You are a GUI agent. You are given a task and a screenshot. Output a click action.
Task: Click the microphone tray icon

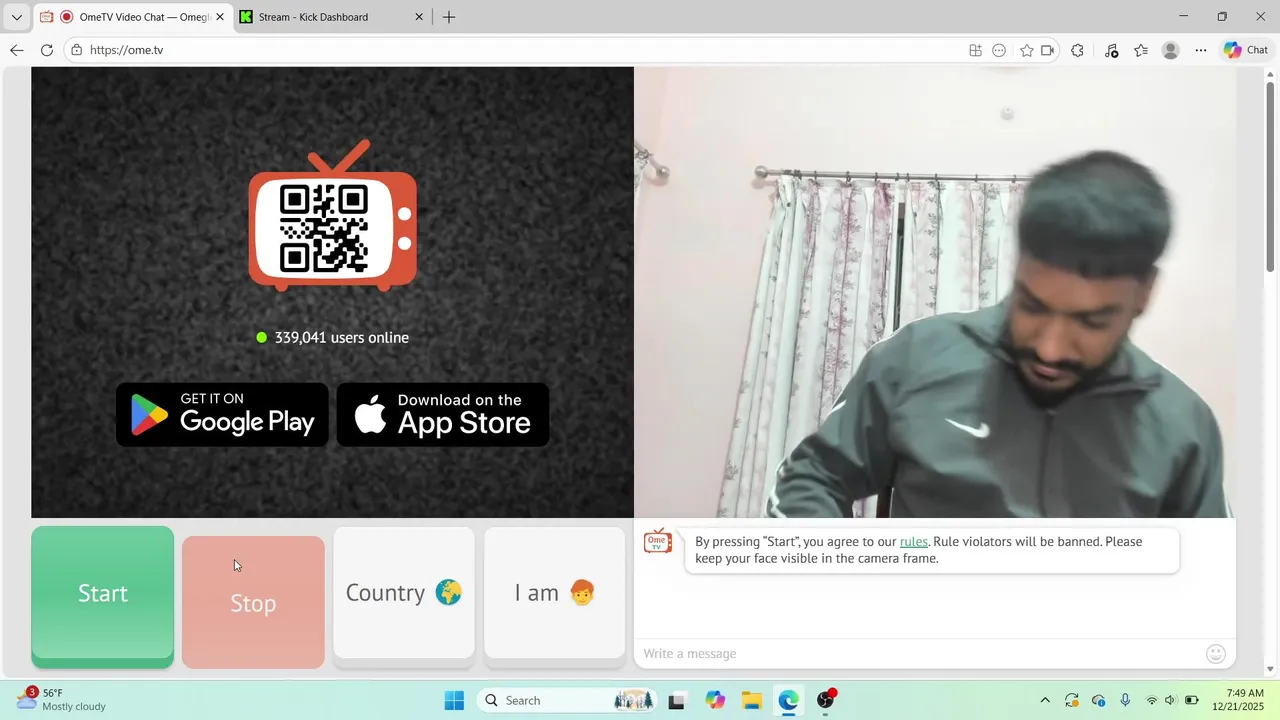coord(1126,700)
